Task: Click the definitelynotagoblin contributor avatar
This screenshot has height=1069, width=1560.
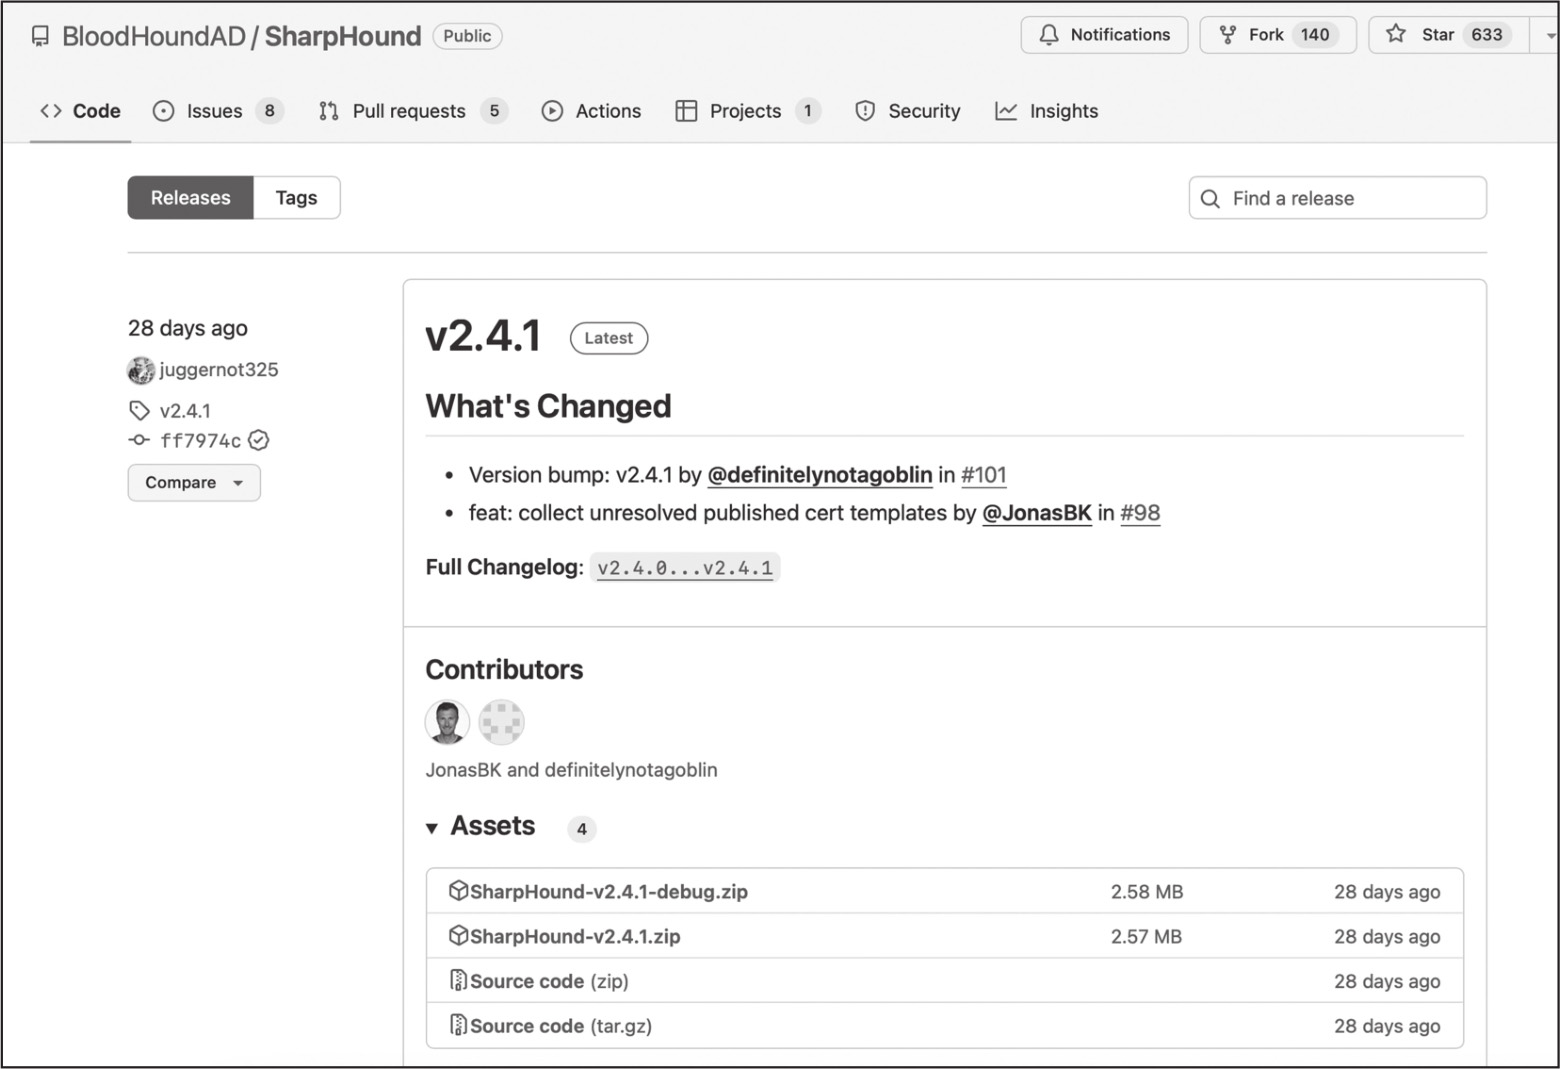Action: (501, 722)
